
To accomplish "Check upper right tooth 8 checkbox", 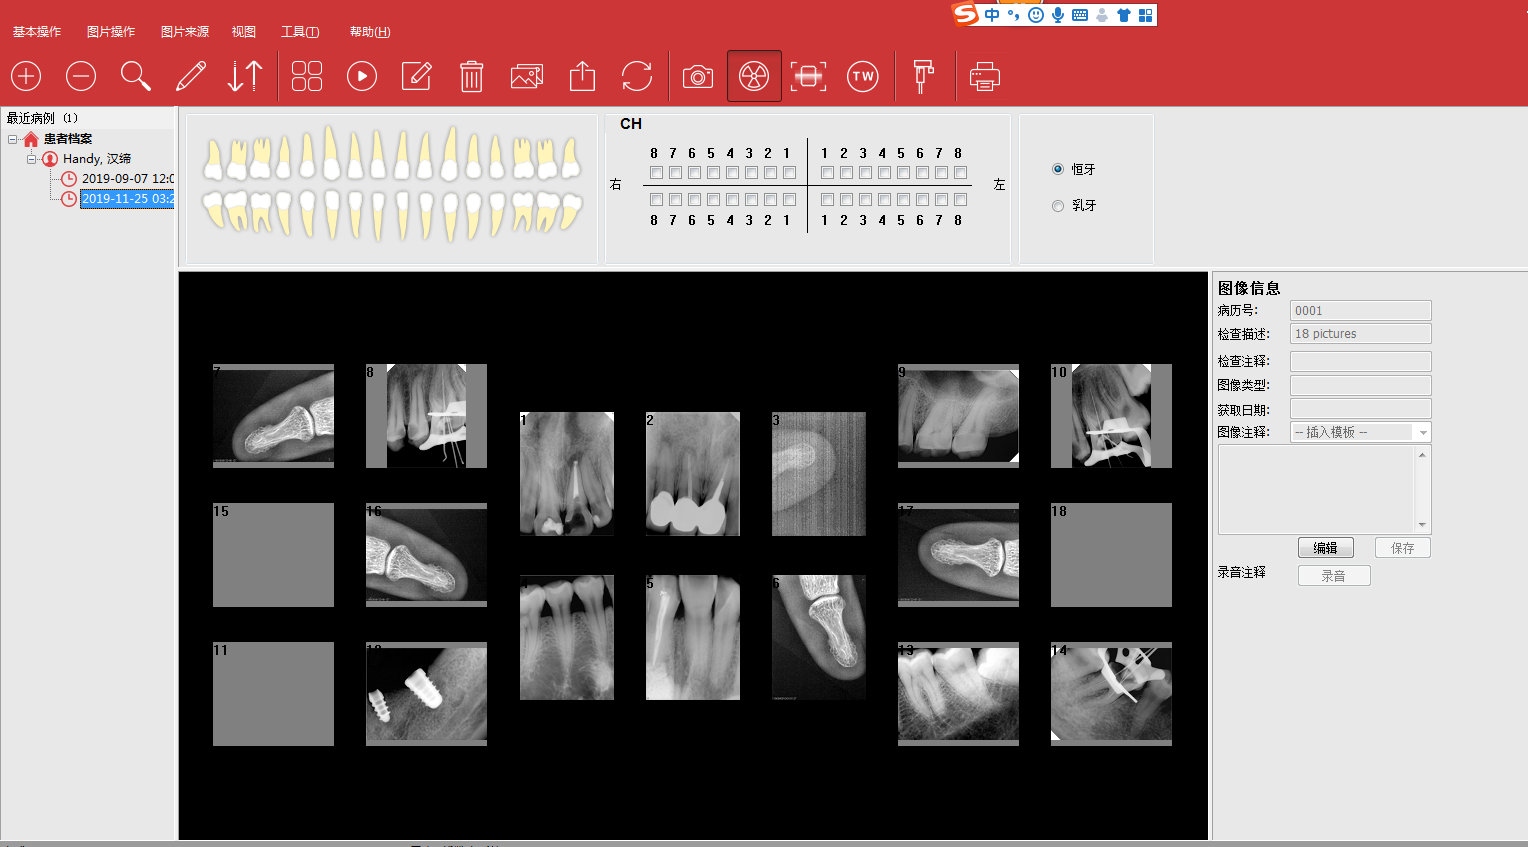I will pos(656,173).
